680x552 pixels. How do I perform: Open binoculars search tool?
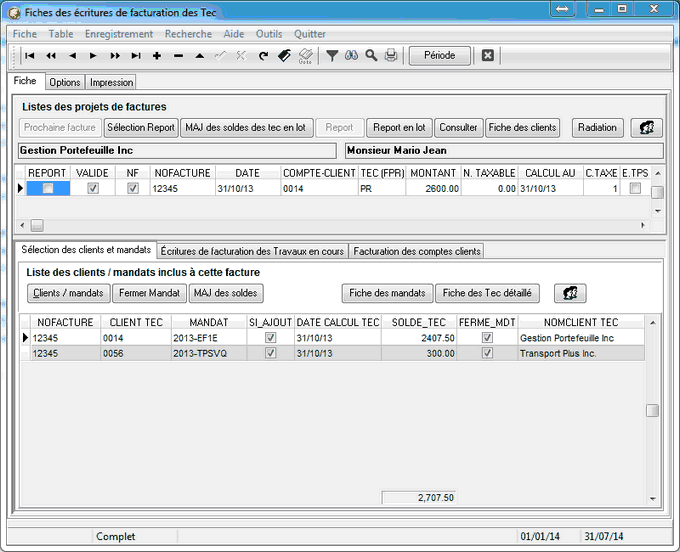click(351, 56)
